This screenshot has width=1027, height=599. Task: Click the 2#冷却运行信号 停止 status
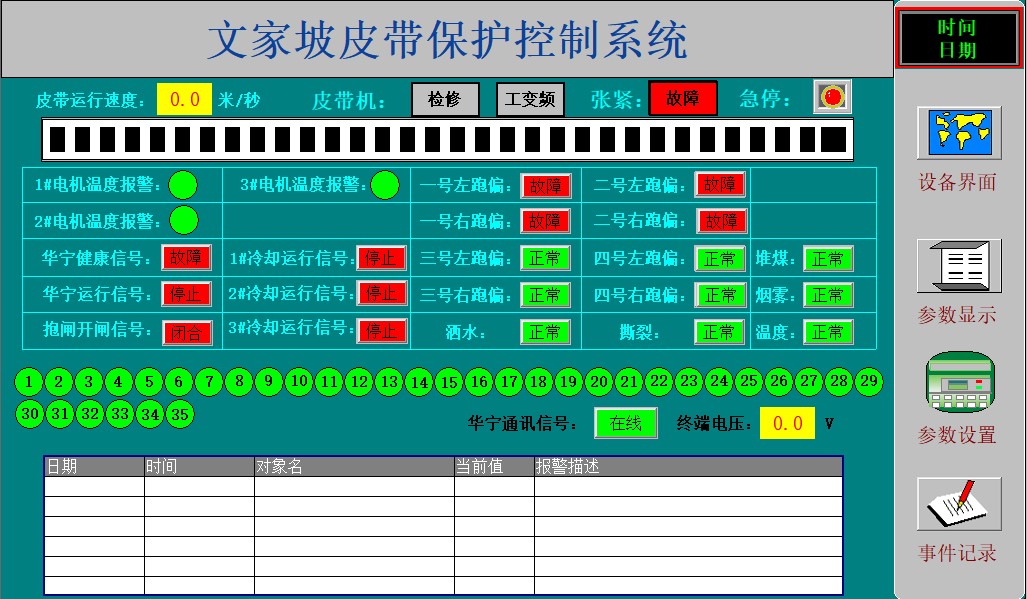click(x=382, y=293)
